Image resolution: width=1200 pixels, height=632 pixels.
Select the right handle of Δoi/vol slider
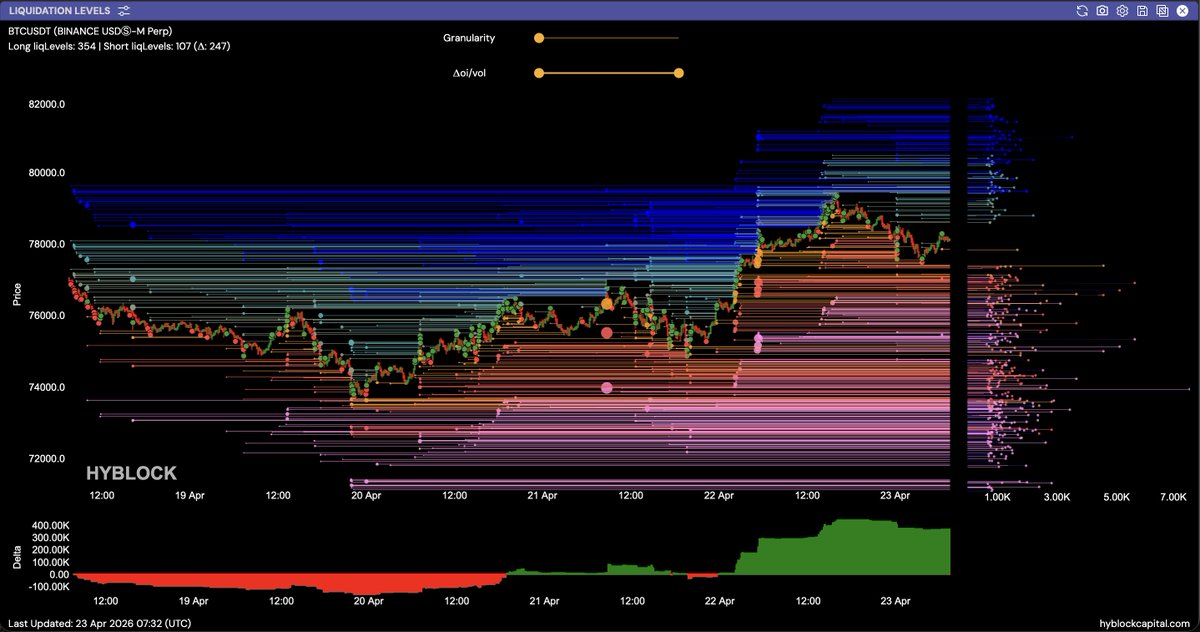tap(679, 73)
